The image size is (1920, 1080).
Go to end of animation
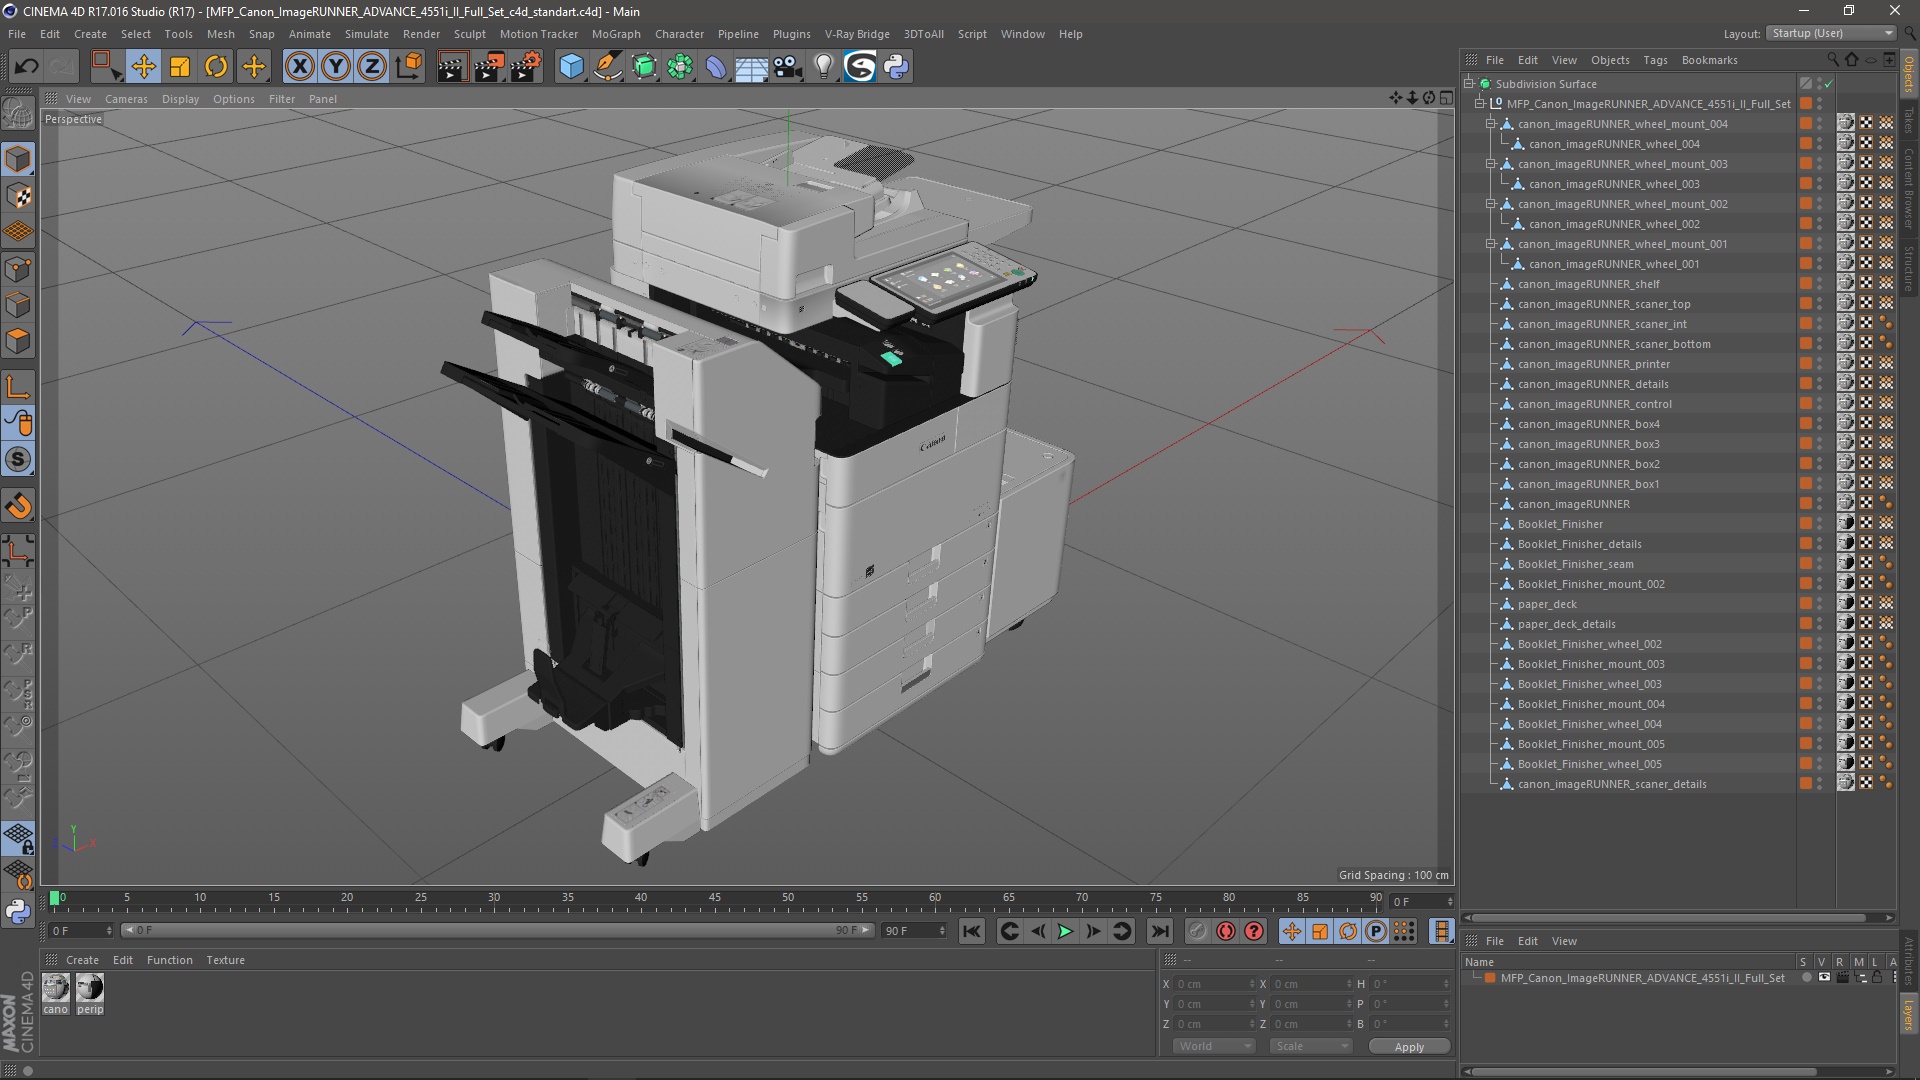tap(1159, 932)
